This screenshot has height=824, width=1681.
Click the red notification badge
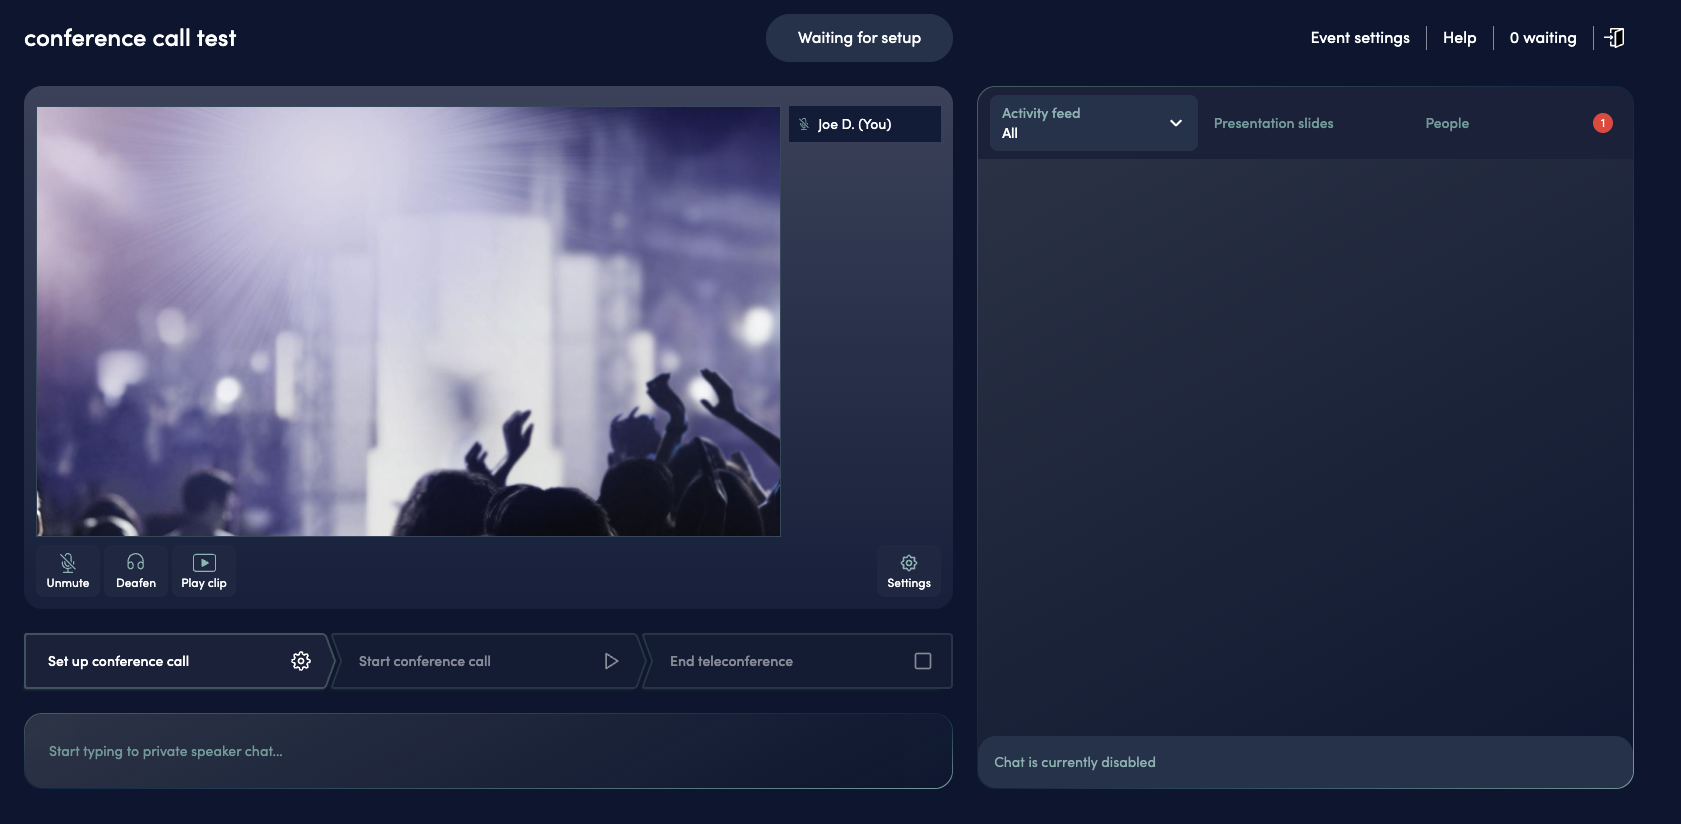[1602, 123]
